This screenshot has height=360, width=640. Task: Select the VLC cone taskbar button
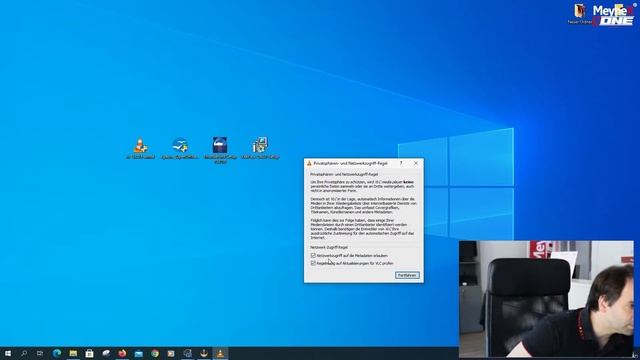220,353
